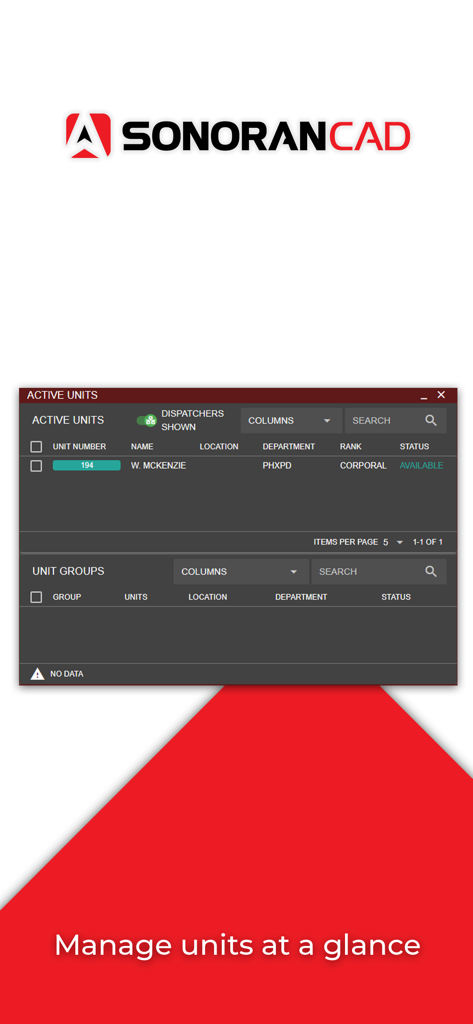Viewport: 473px width, 1024px height.
Task: Open the Items Per Page dropdown
Action: [x=393, y=542]
